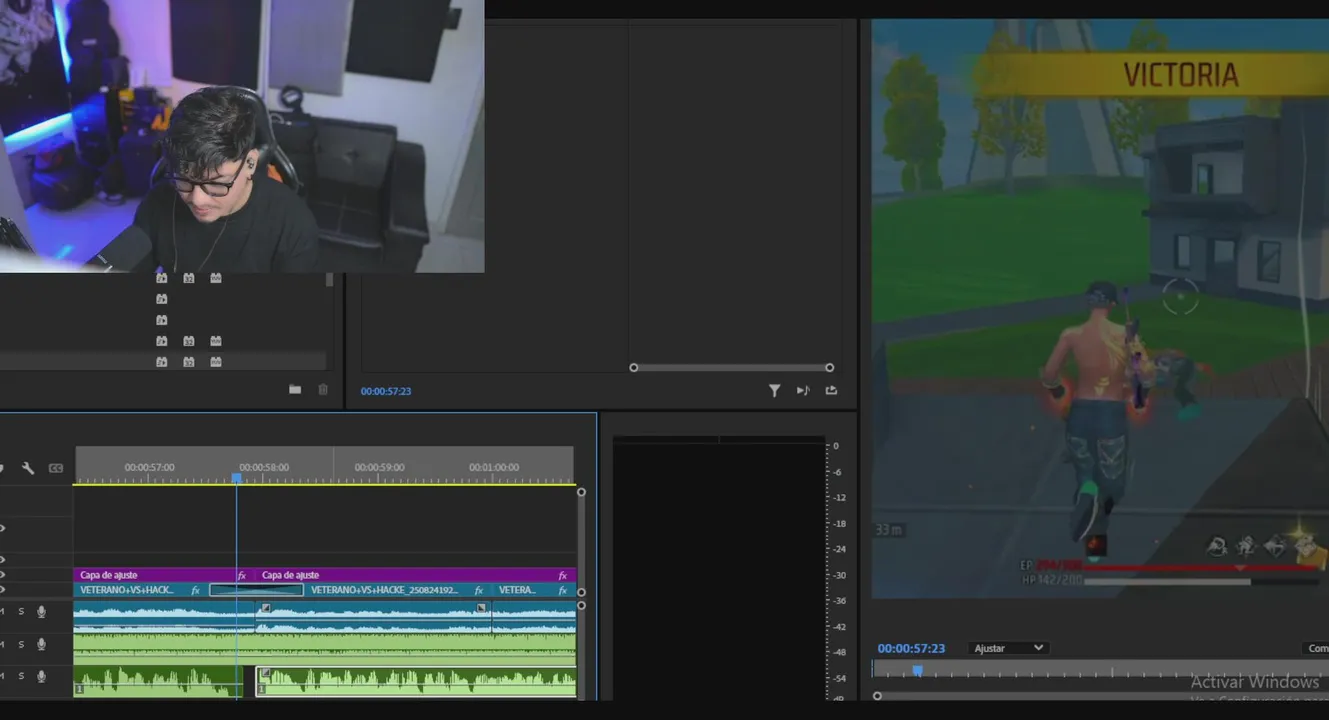Click the blue 00:00:57:23 timecode in source panel
The height and width of the screenshot is (720, 1329).
point(386,391)
